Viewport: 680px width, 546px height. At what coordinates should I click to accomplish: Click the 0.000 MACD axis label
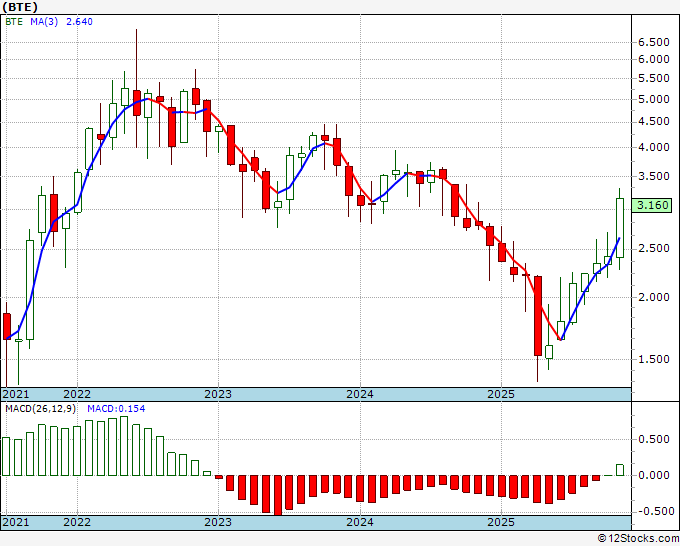point(654,476)
